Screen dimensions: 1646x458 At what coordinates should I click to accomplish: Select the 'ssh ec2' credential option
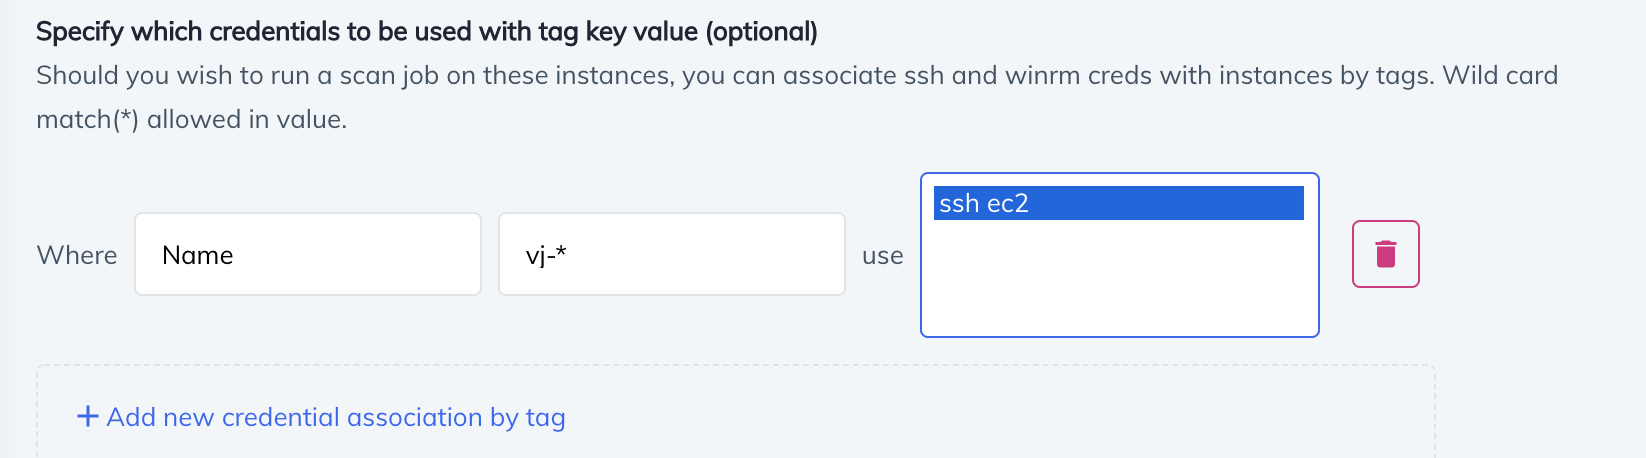pyautogui.click(x=1118, y=203)
